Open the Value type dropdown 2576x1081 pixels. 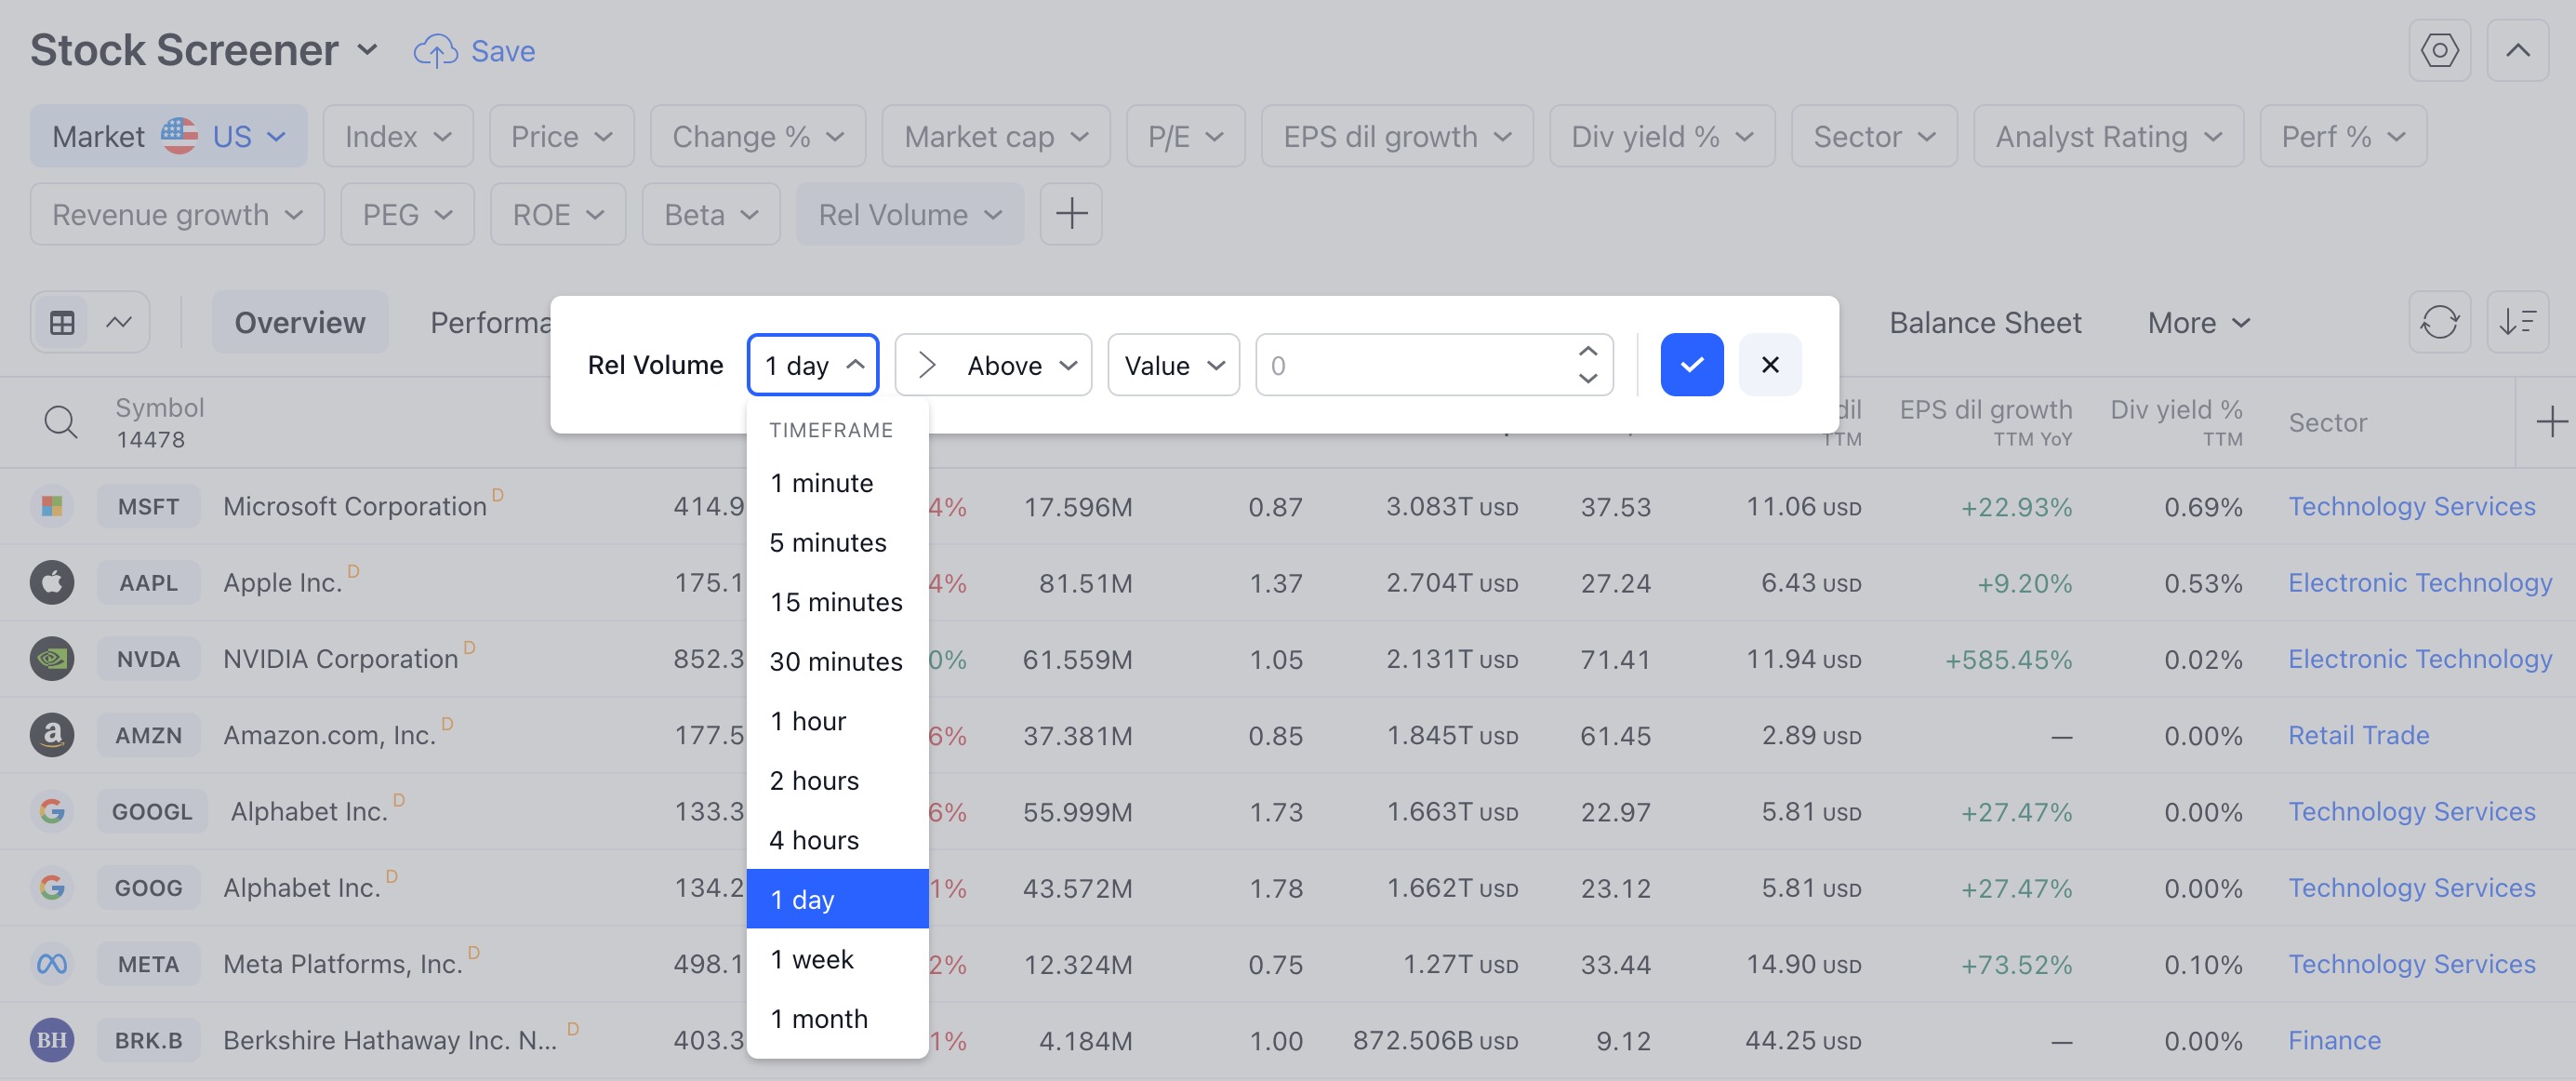(x=1173, y=365)
